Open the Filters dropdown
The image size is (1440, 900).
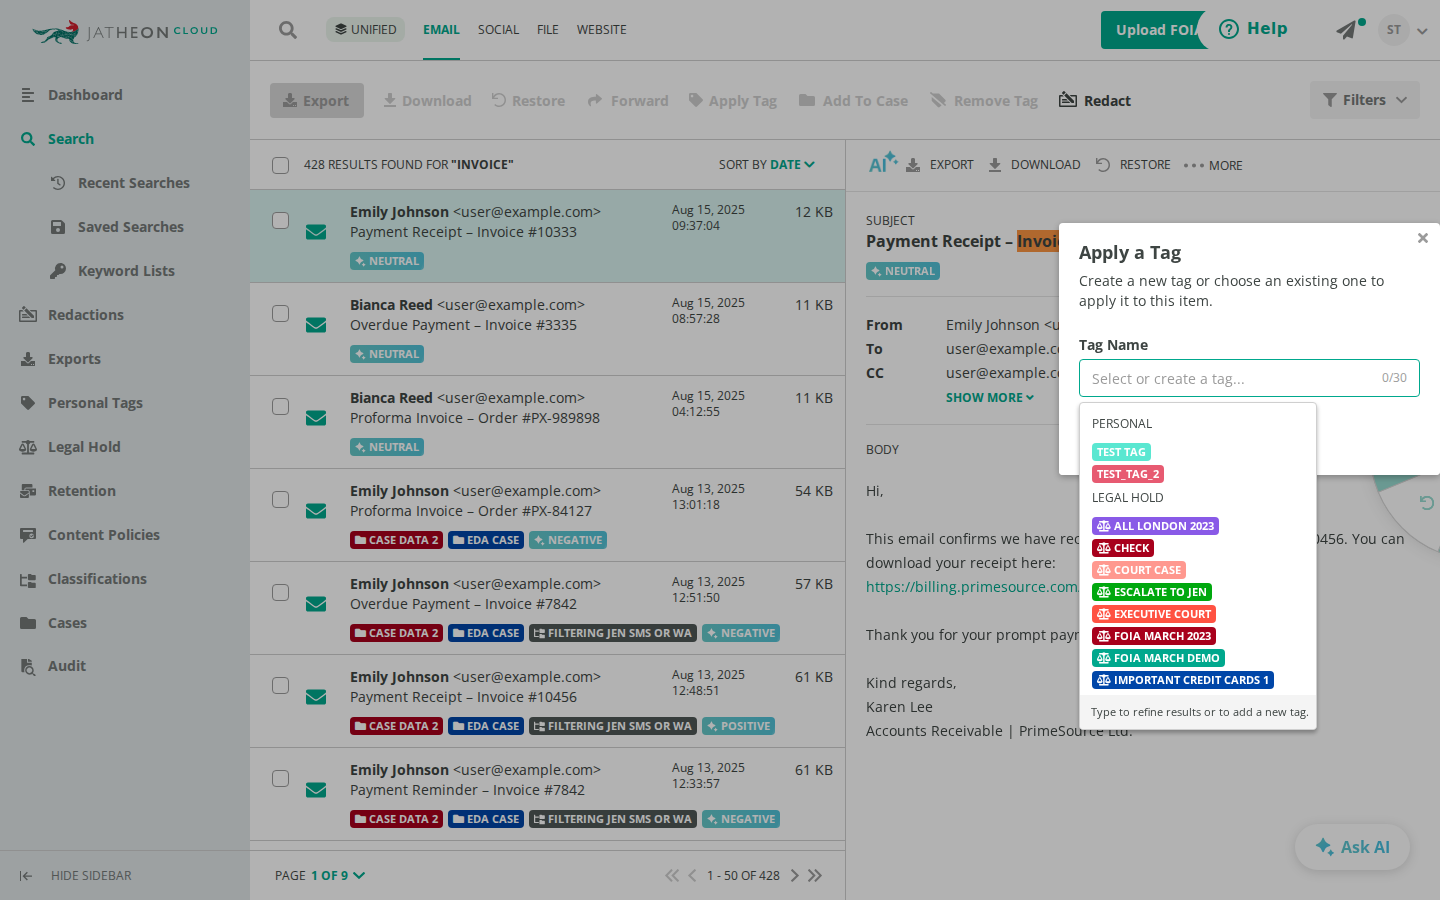(1365, 100)
